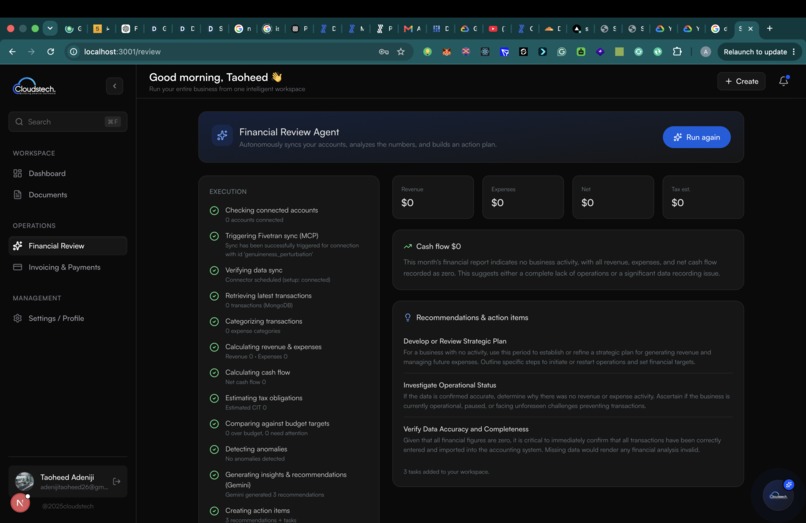
Task: Click the Create button
Action: coord(741,81)
